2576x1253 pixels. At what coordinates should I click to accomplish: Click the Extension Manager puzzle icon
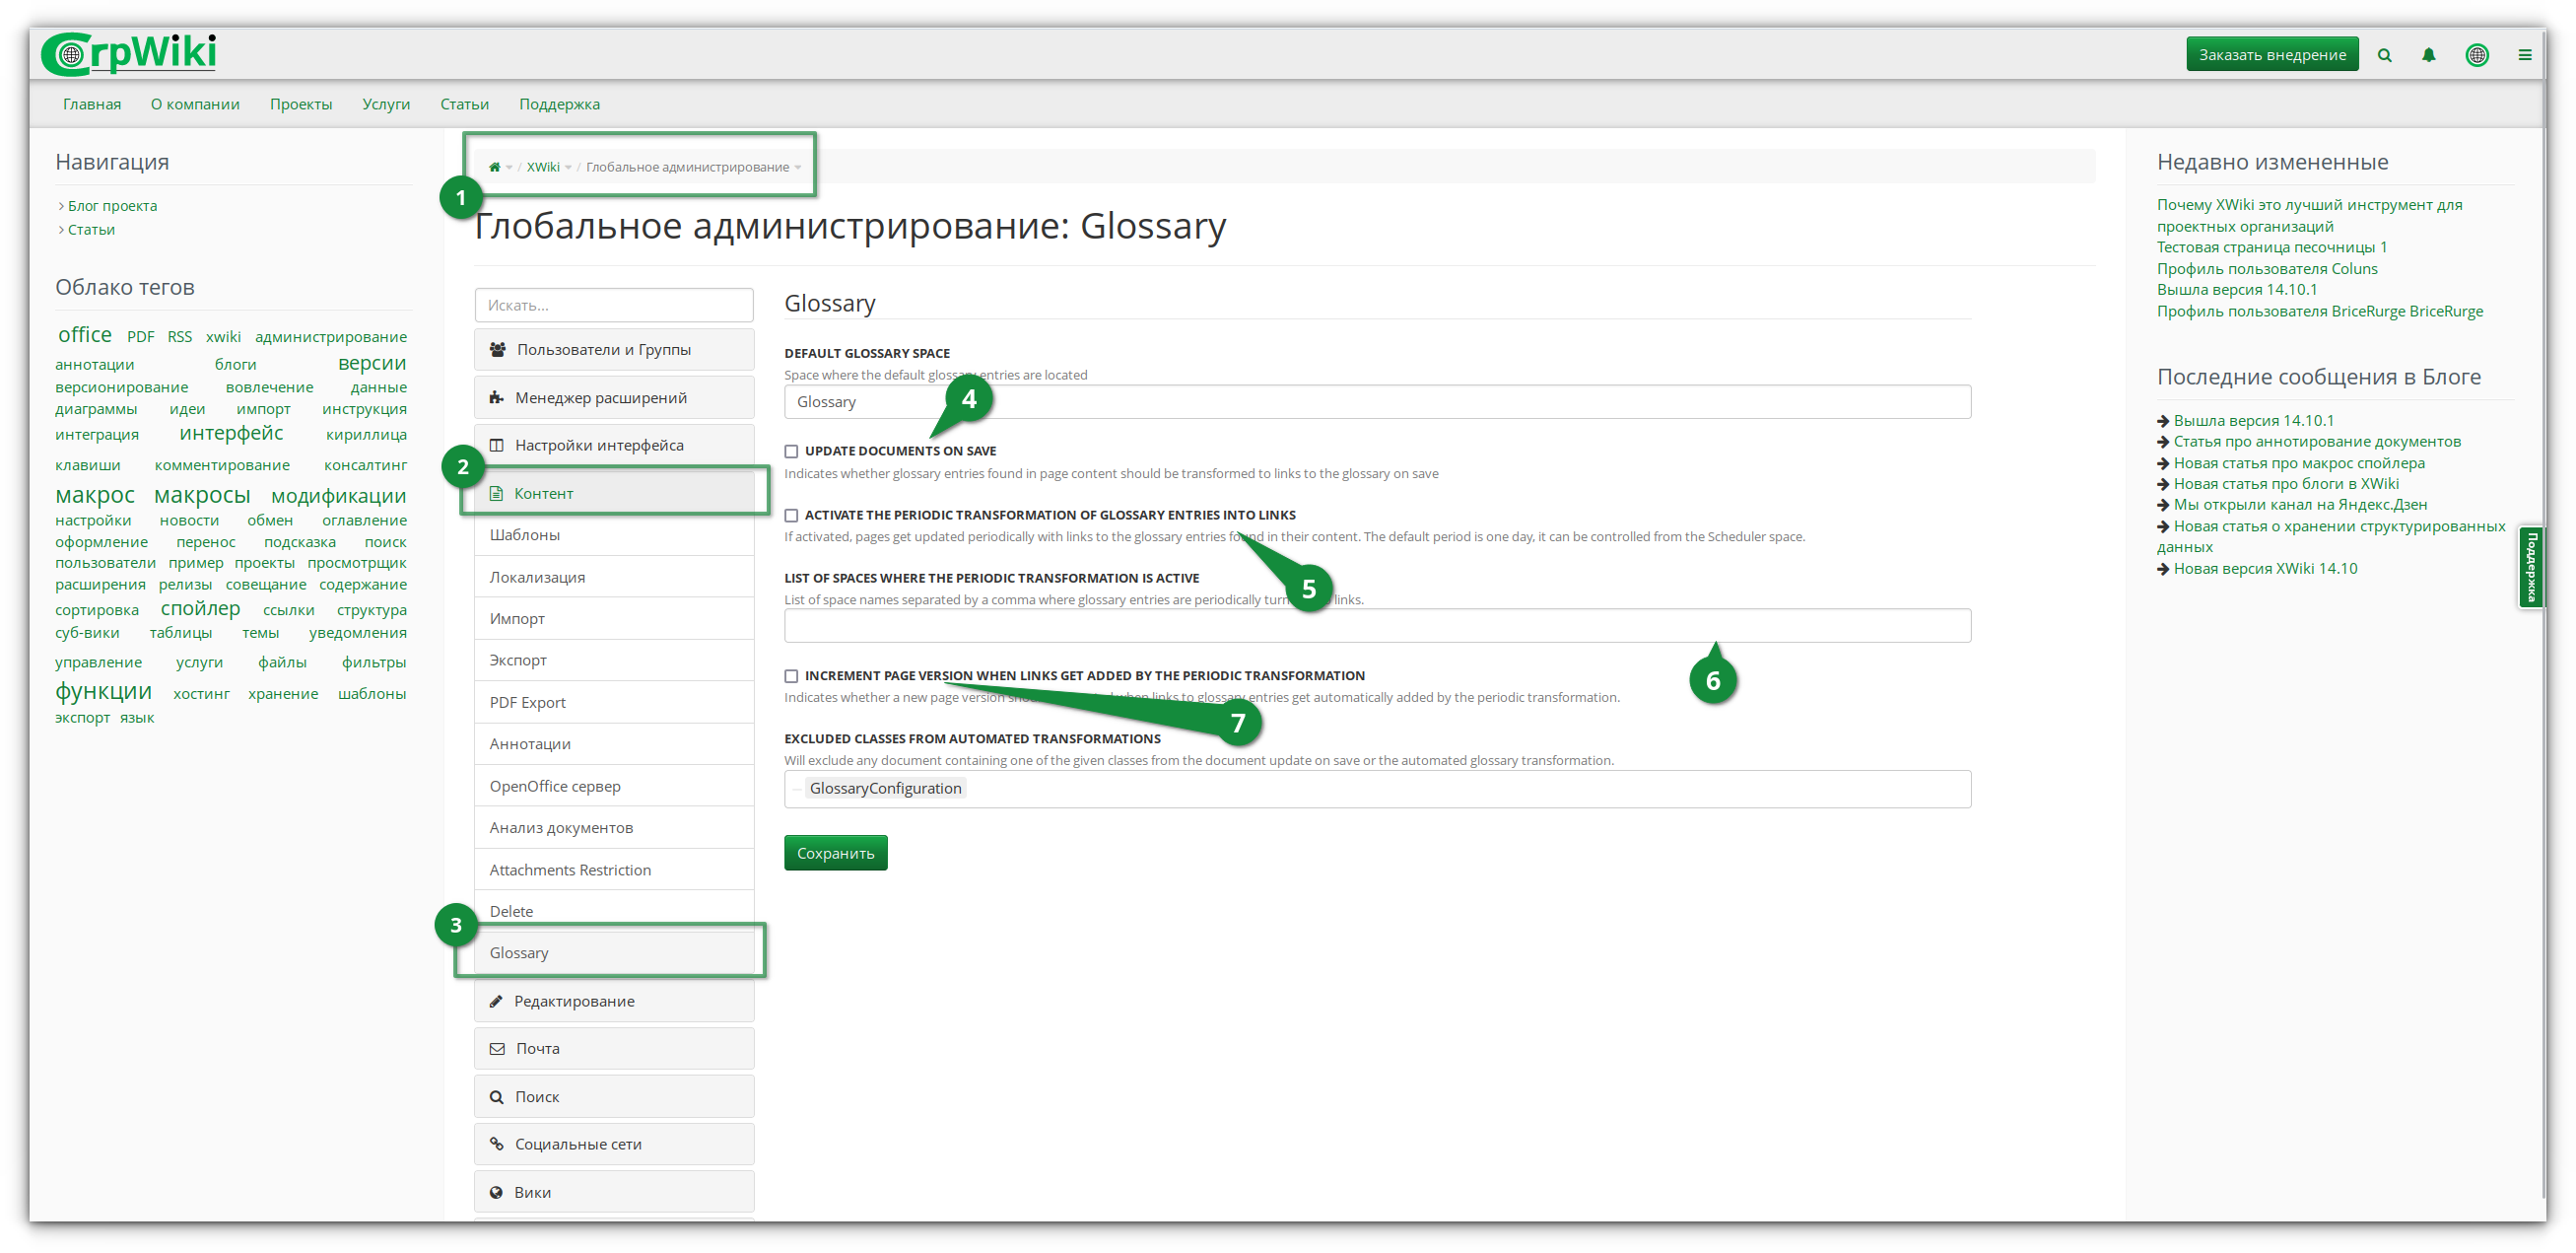tap(496, 398)
